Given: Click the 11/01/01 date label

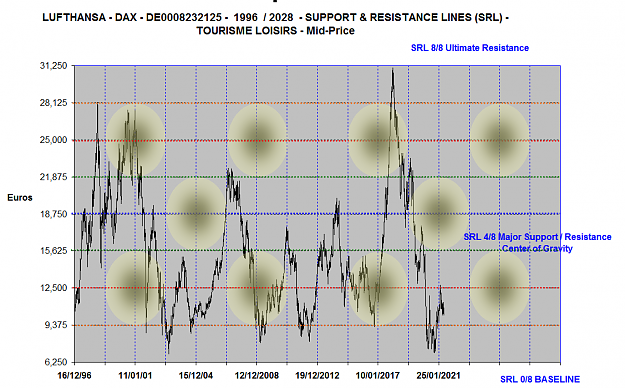Looking at the screenshot, I should pyautogui.click(x=135, y=376).
